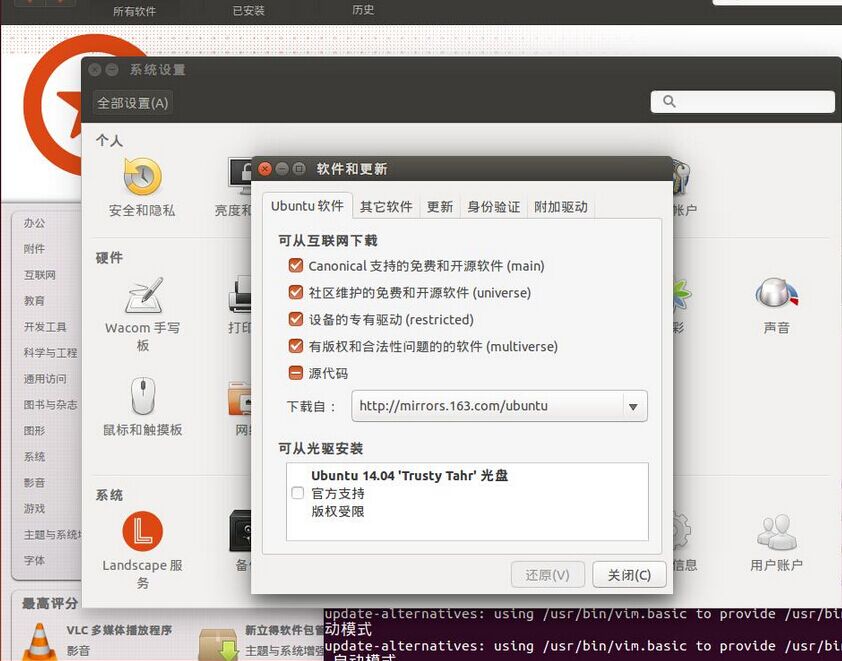Choose the 图书与杂志 category

(50, 404)
